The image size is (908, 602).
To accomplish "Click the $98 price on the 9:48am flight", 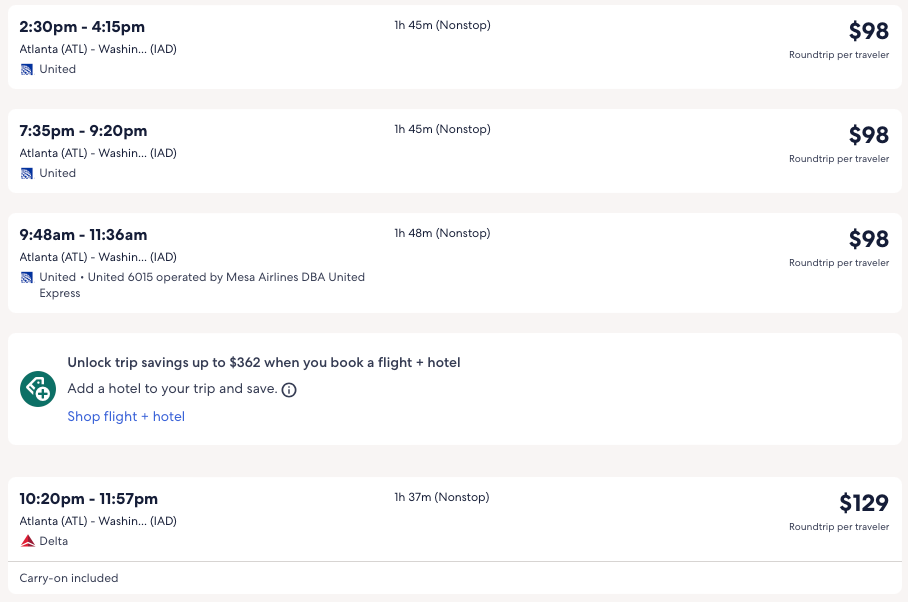I will pyautogui.click(x=868, y=239).
